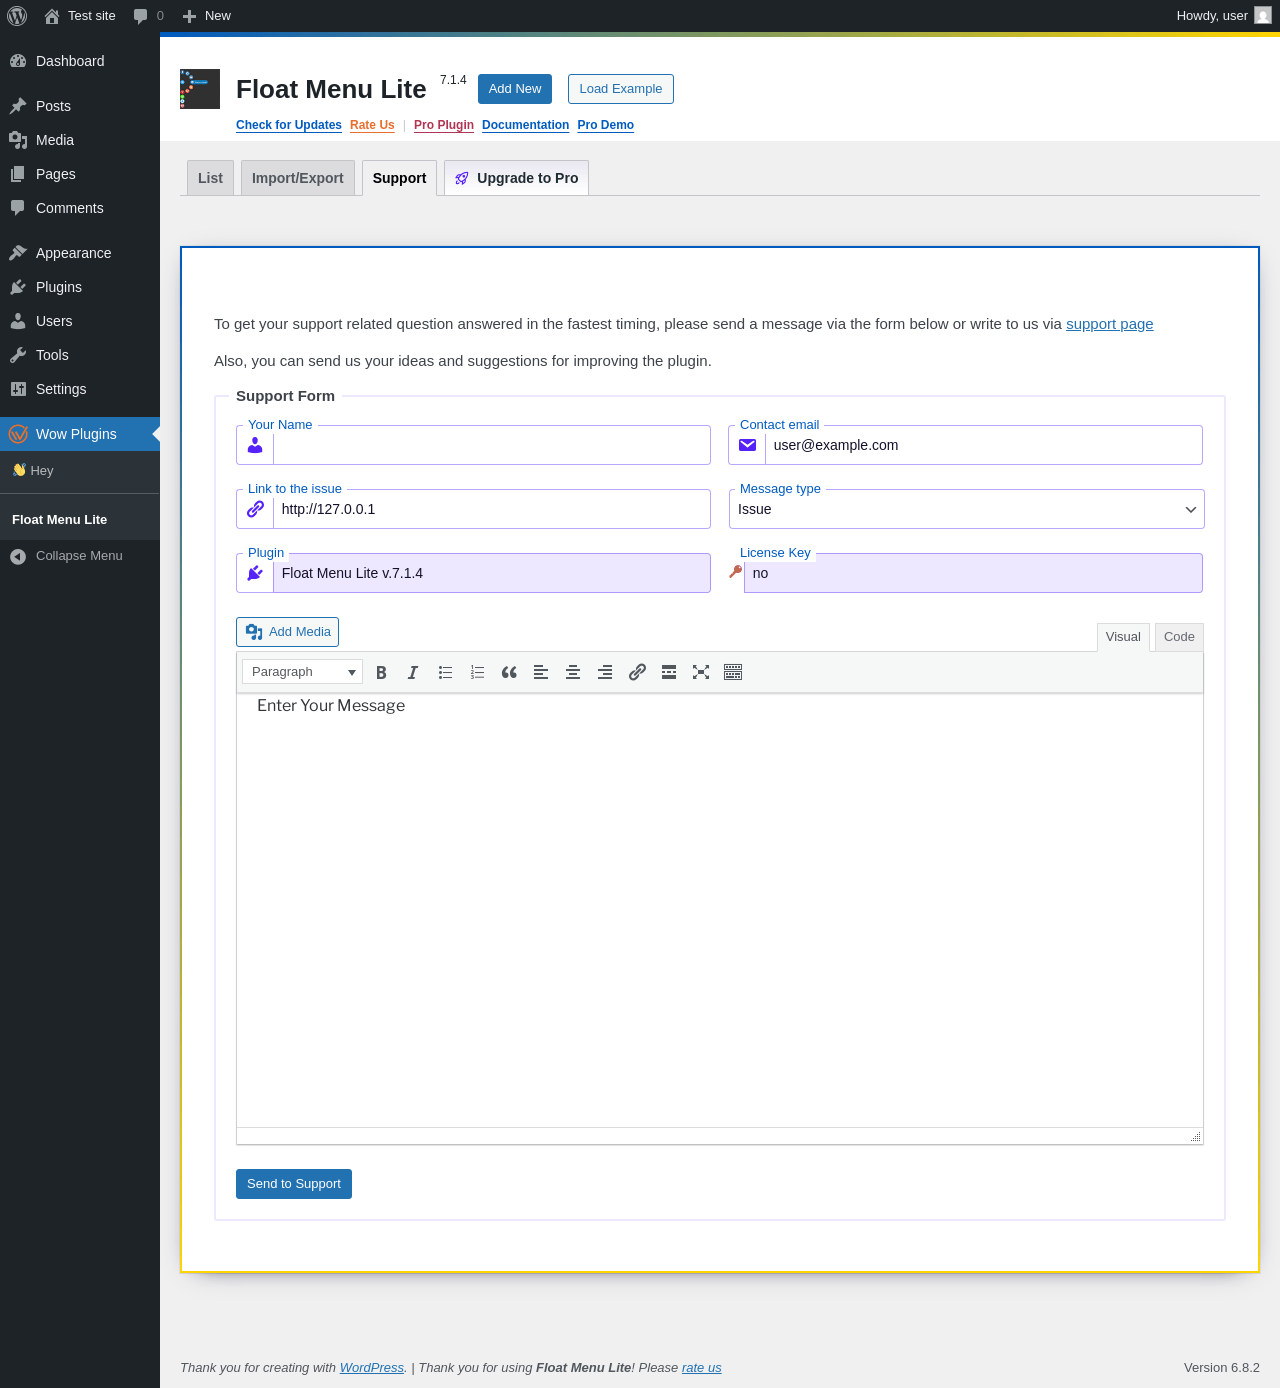Click the Float Menu Lite plugin logo
This screenshot has height=1388, width=1280.
click(x=200, y=89)
